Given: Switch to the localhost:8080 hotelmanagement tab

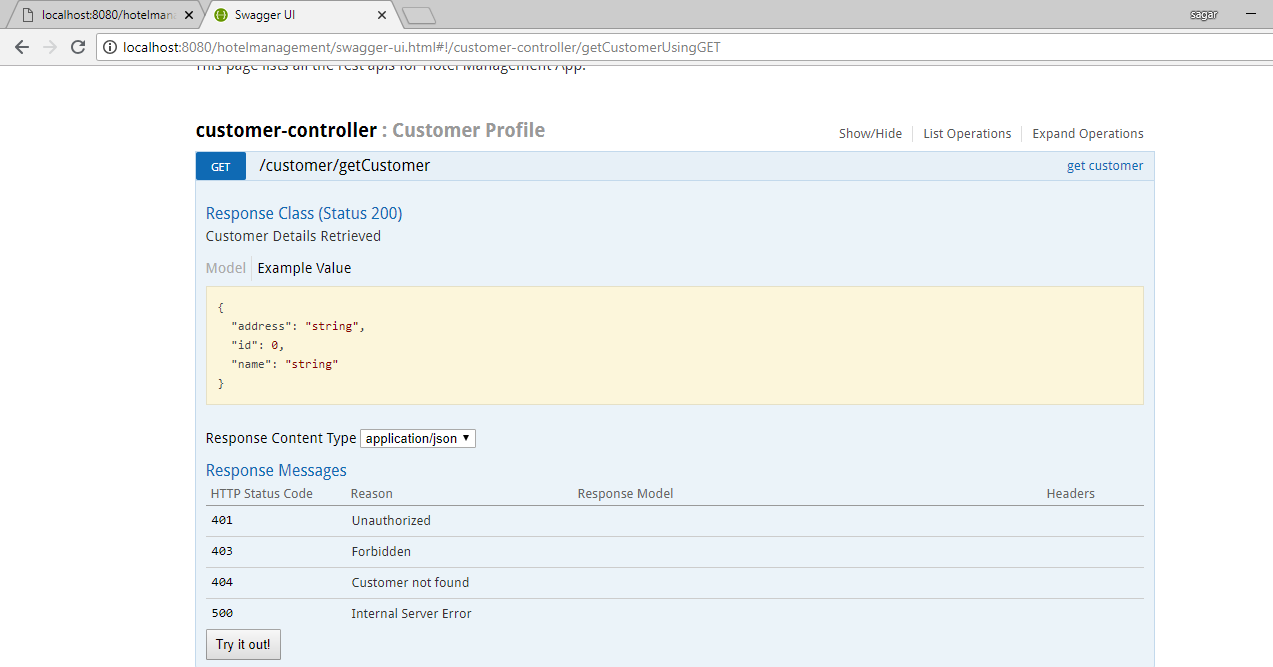Looking at the screenshot, I should 105,15.
